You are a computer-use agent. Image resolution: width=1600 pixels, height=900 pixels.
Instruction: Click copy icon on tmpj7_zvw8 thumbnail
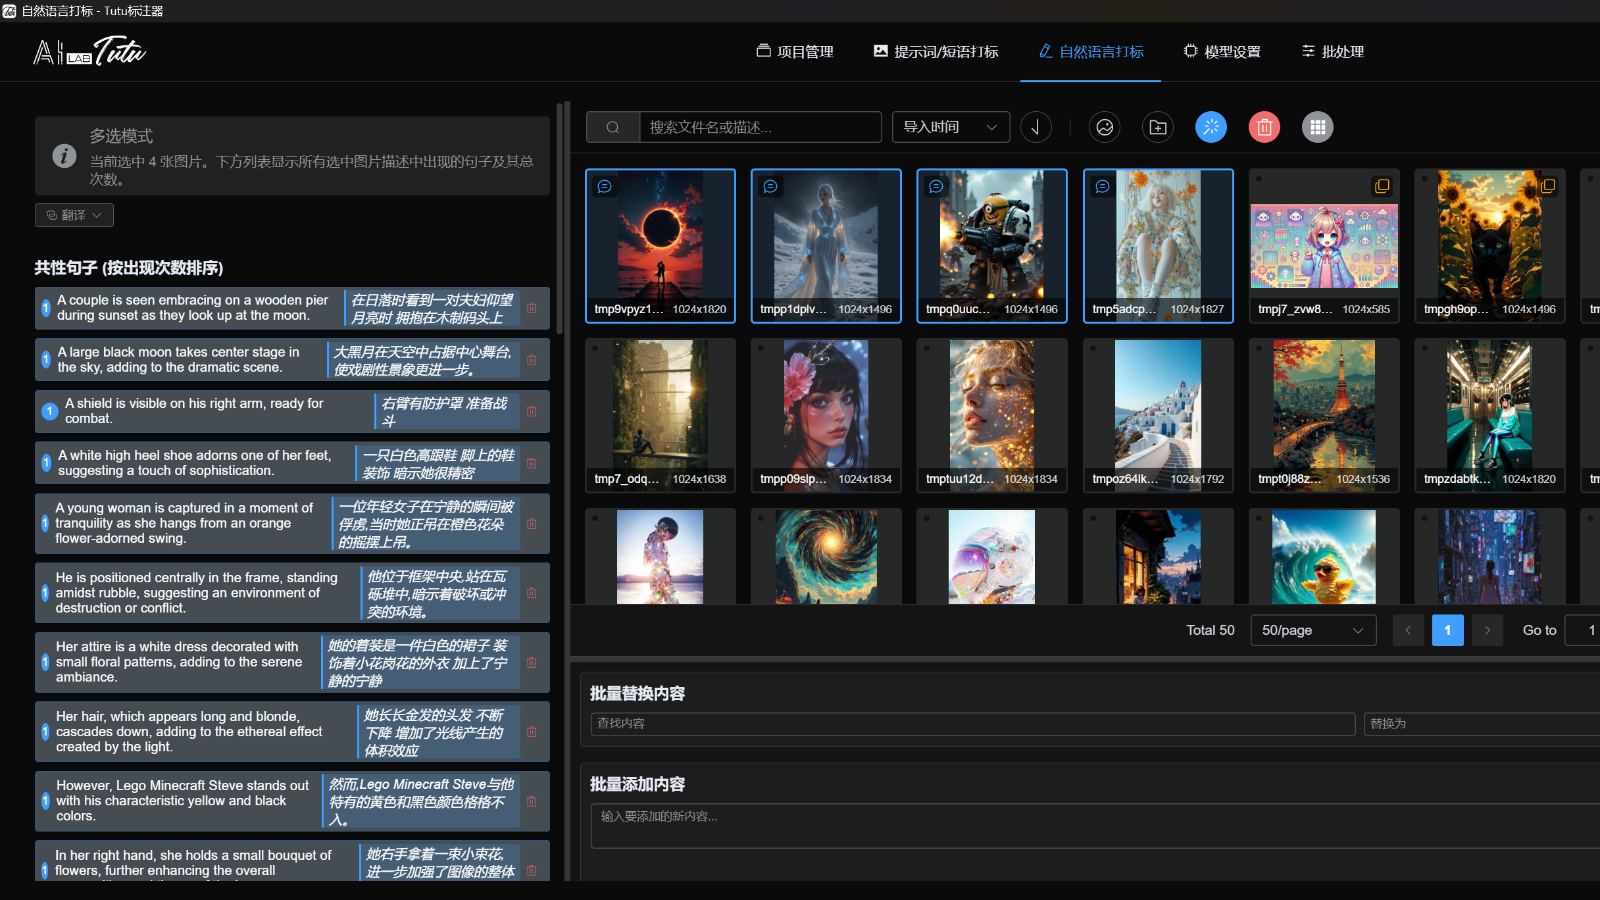pyautogui.click(x=1382, y=186)
